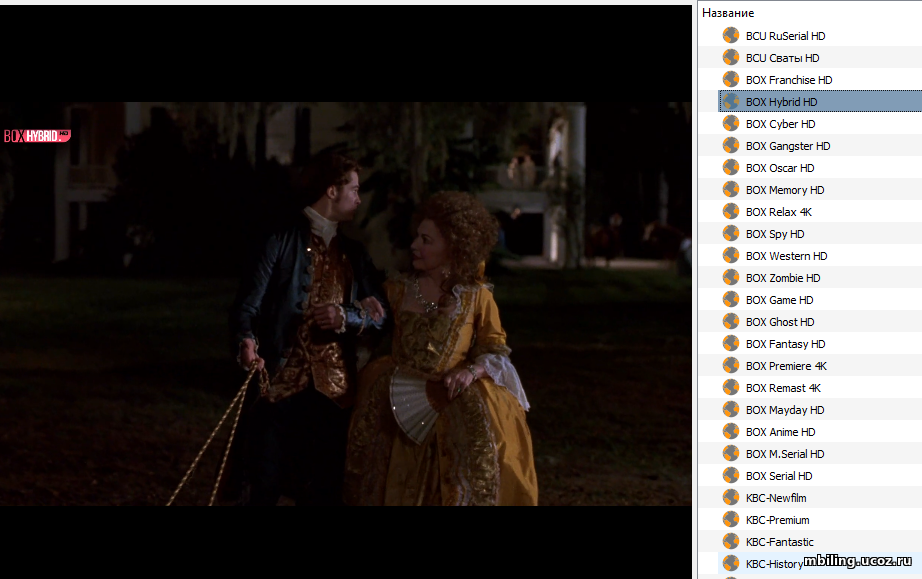Screen dimensions: 922x579
Task: Choose the KBC-Newfilm channel
Action: tap(776, 498)
